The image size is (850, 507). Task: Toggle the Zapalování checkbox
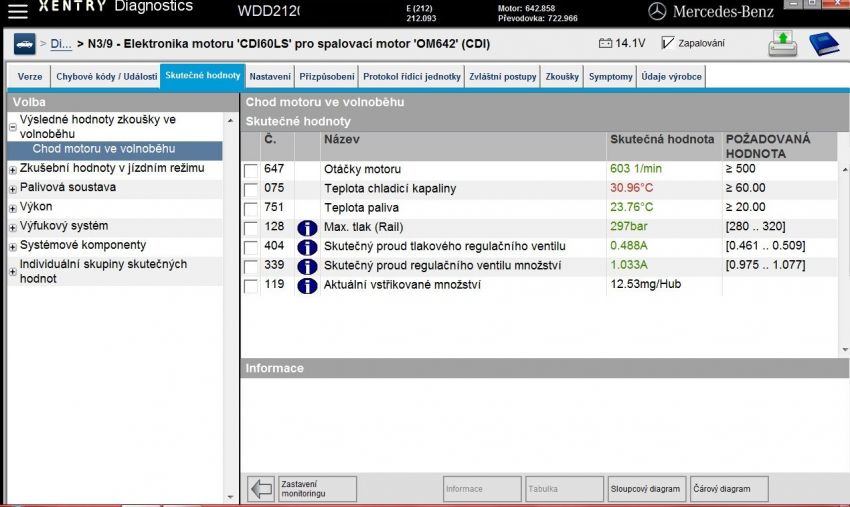click(667, 43)
